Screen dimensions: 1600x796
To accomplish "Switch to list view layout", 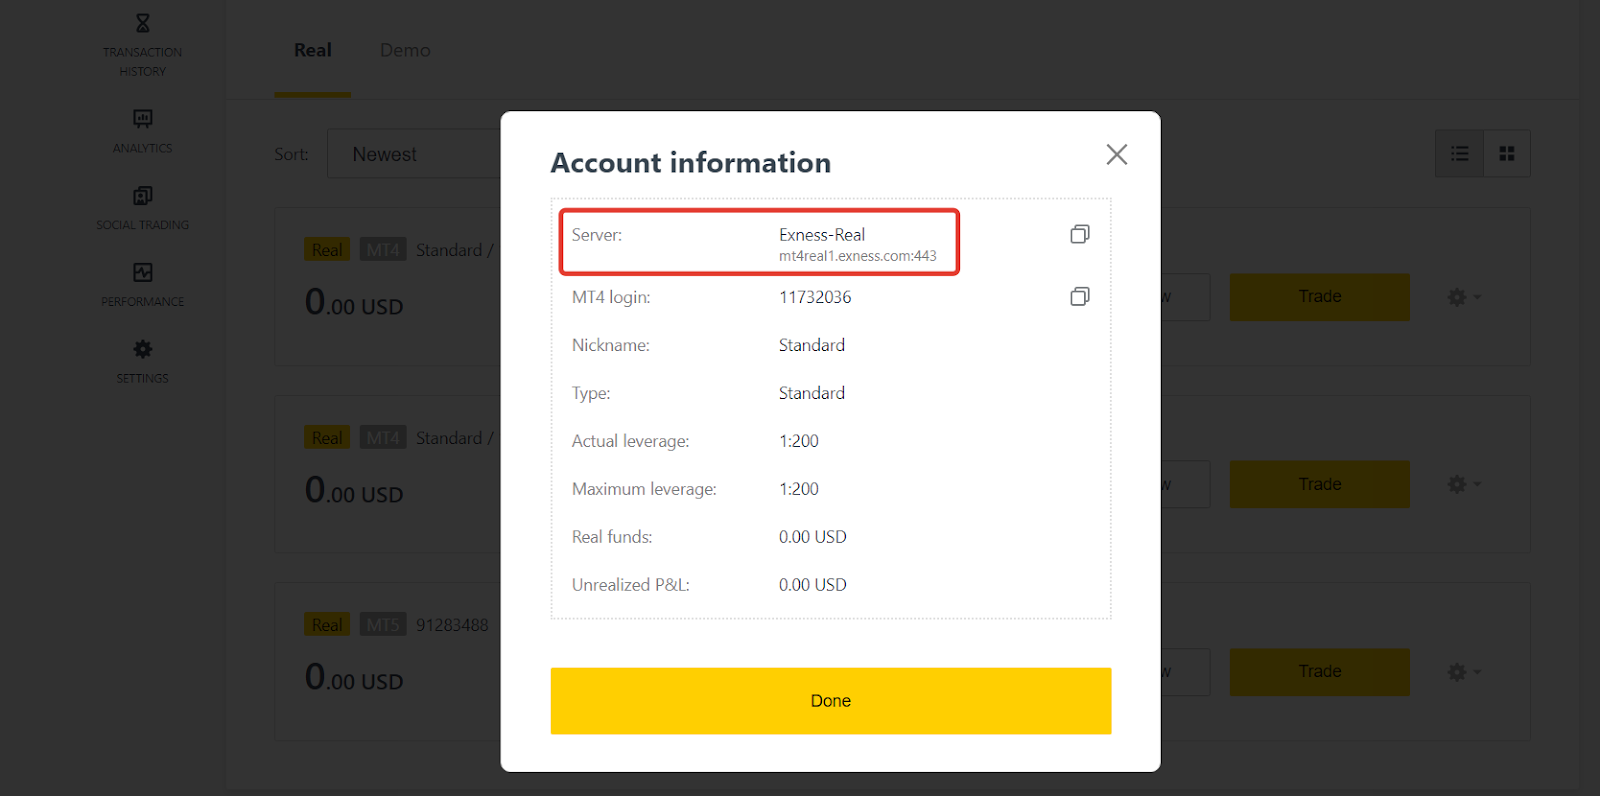I will 1459,154.
